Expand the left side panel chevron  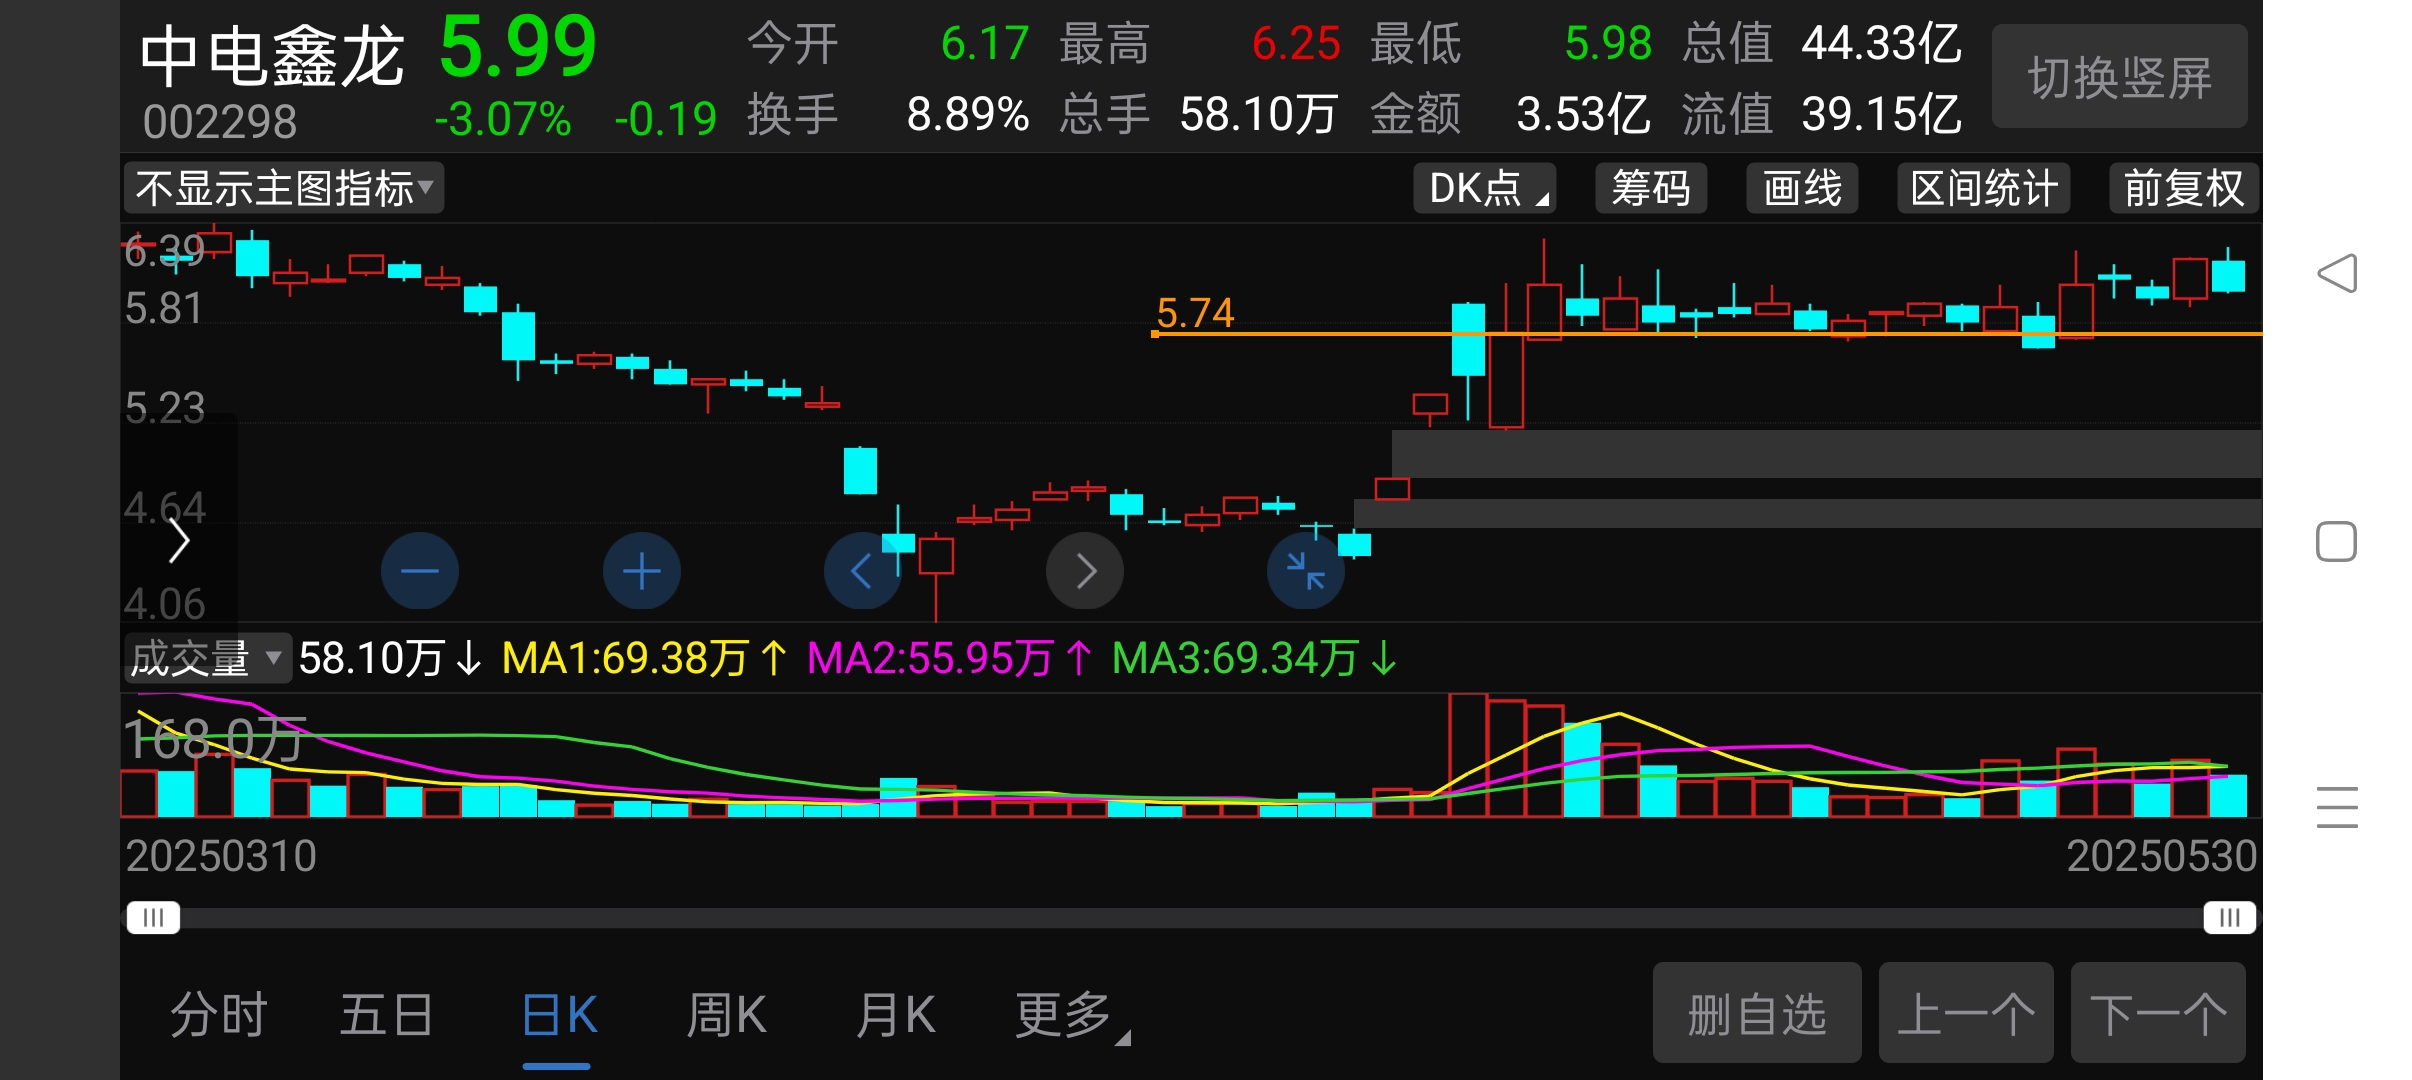[179, 541]
